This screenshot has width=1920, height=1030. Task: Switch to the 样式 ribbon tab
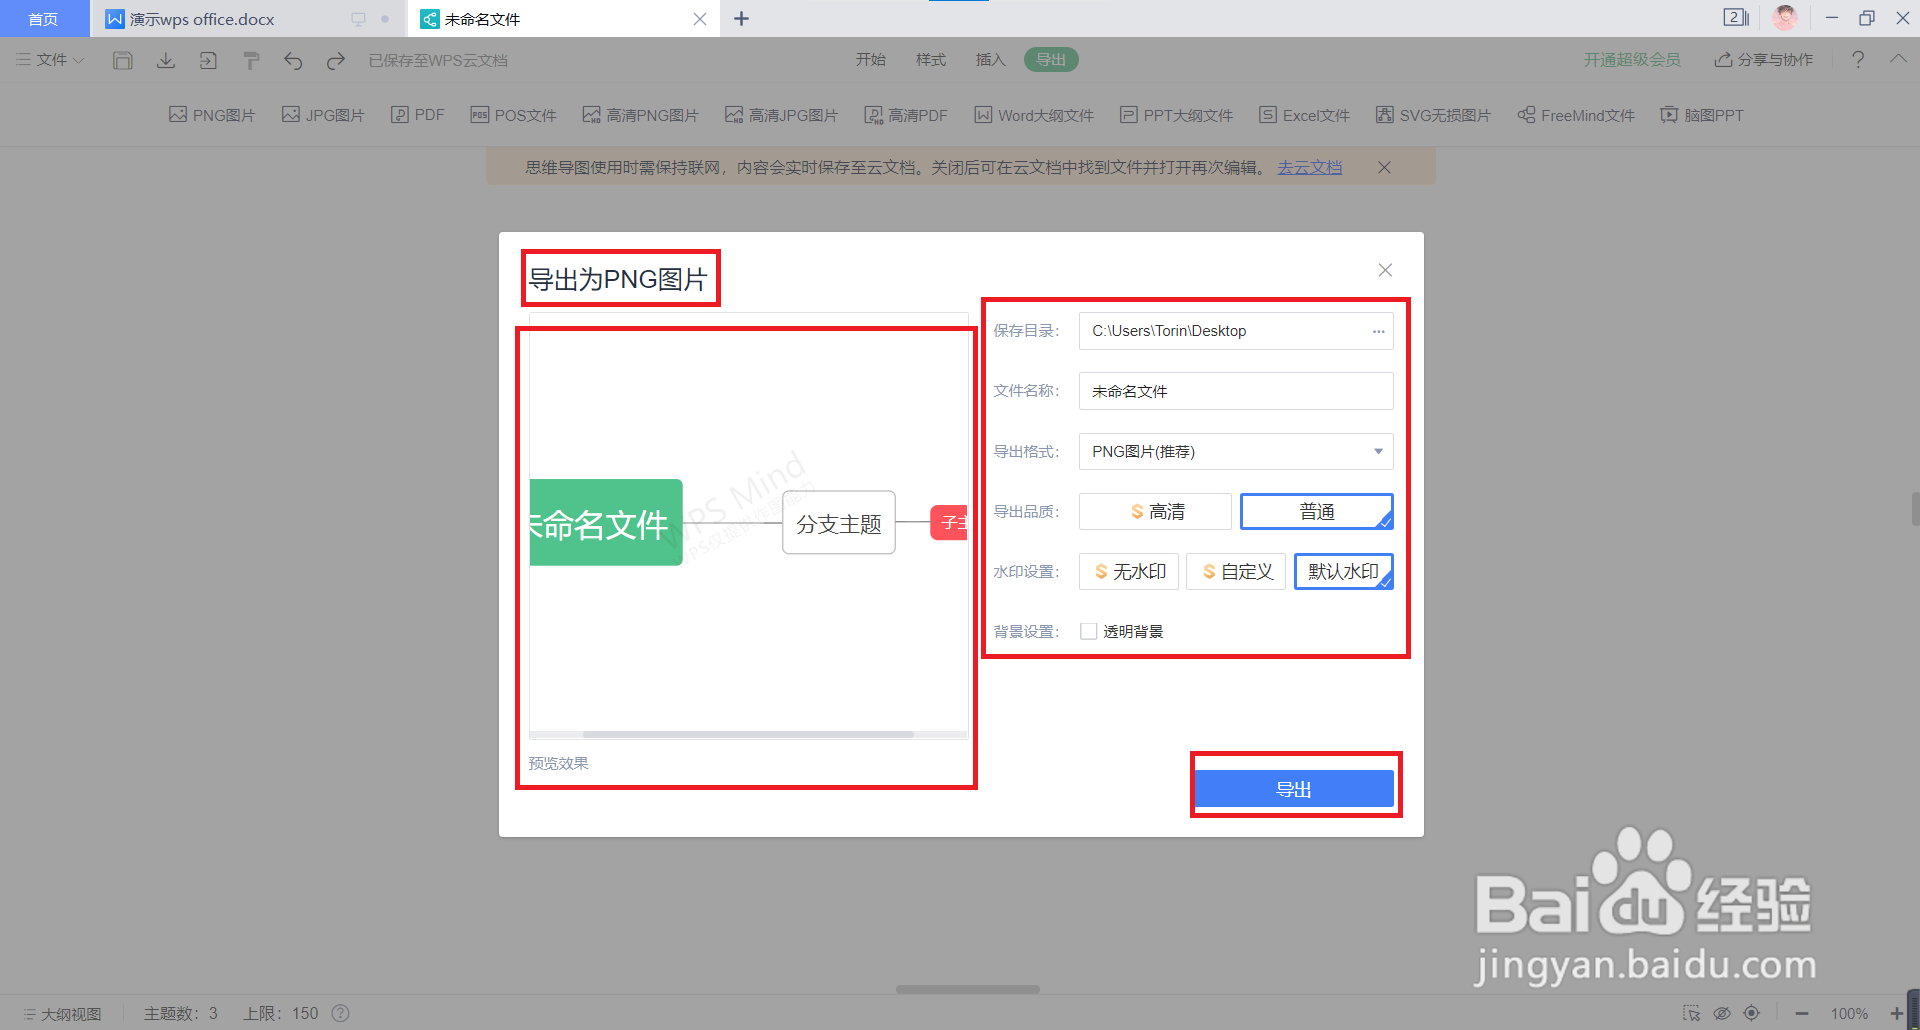click(931, 60)
